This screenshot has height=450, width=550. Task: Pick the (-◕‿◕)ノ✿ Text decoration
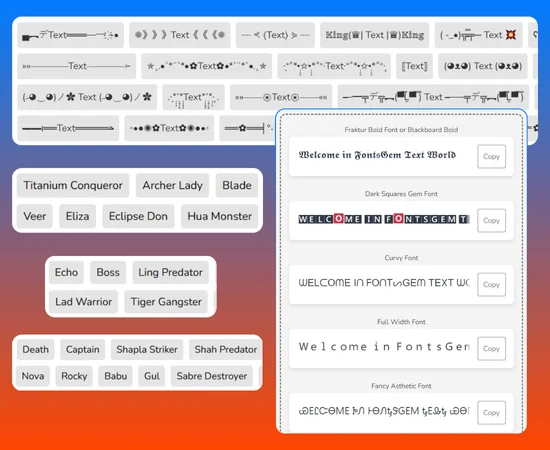(87, 97)
